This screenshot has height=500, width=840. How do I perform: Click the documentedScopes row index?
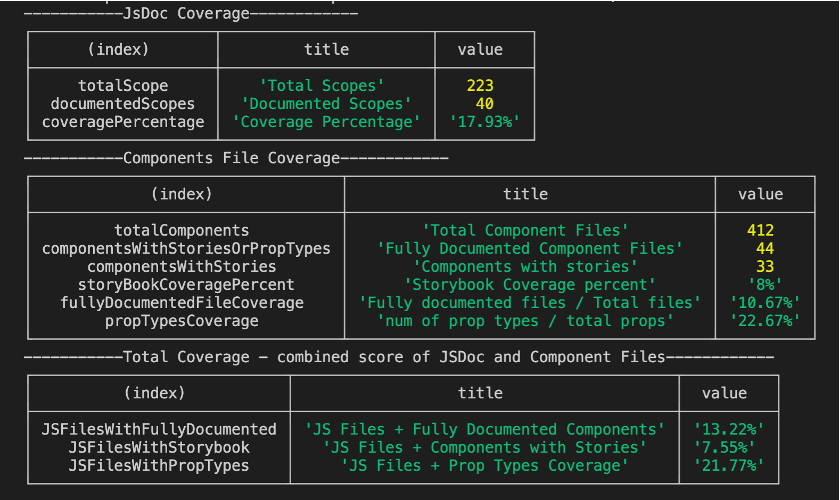(123, 104)
